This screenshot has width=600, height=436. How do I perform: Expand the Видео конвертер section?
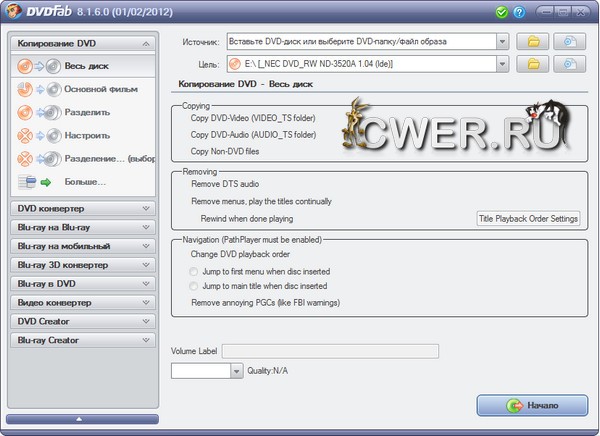83,302
